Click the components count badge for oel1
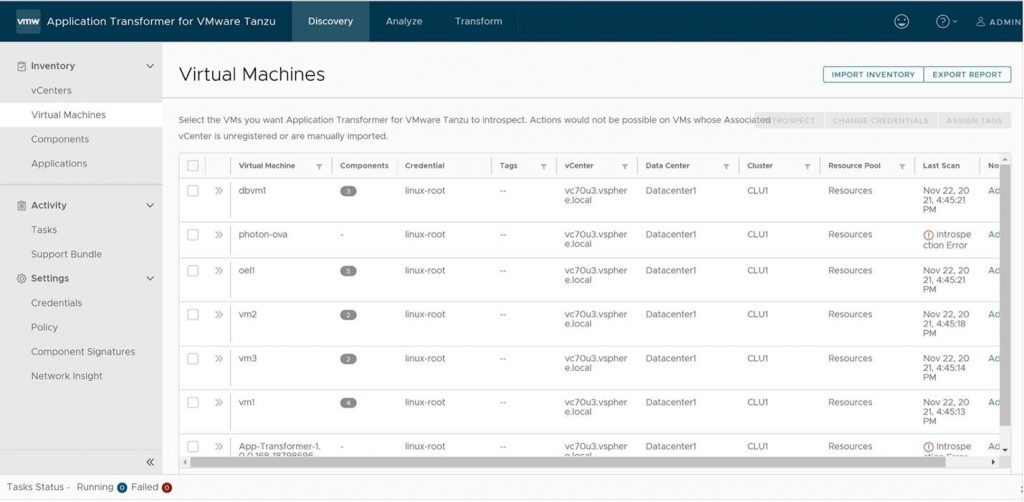This screenshot has height=502, width=1024. 349,271
